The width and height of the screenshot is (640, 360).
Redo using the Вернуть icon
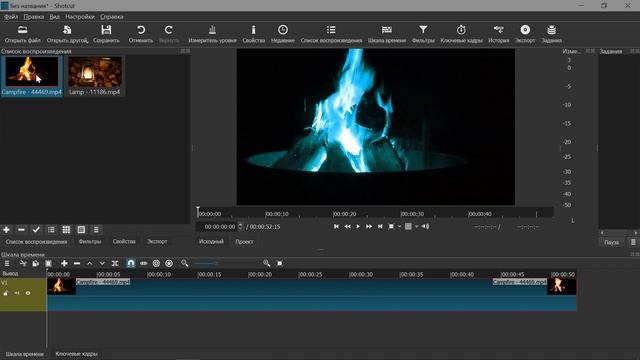tap(169, 34)
